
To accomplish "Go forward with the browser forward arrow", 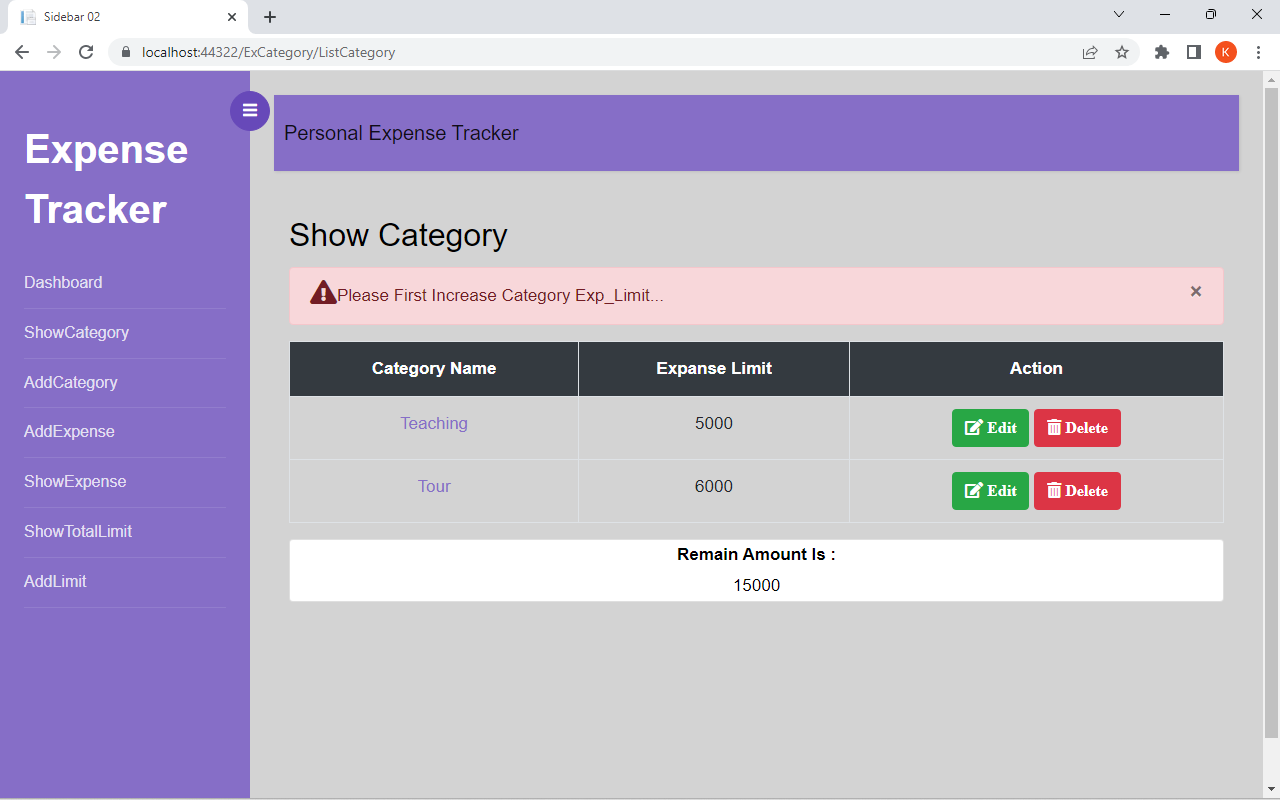I will pyautogui.click(x=54, y=52).
